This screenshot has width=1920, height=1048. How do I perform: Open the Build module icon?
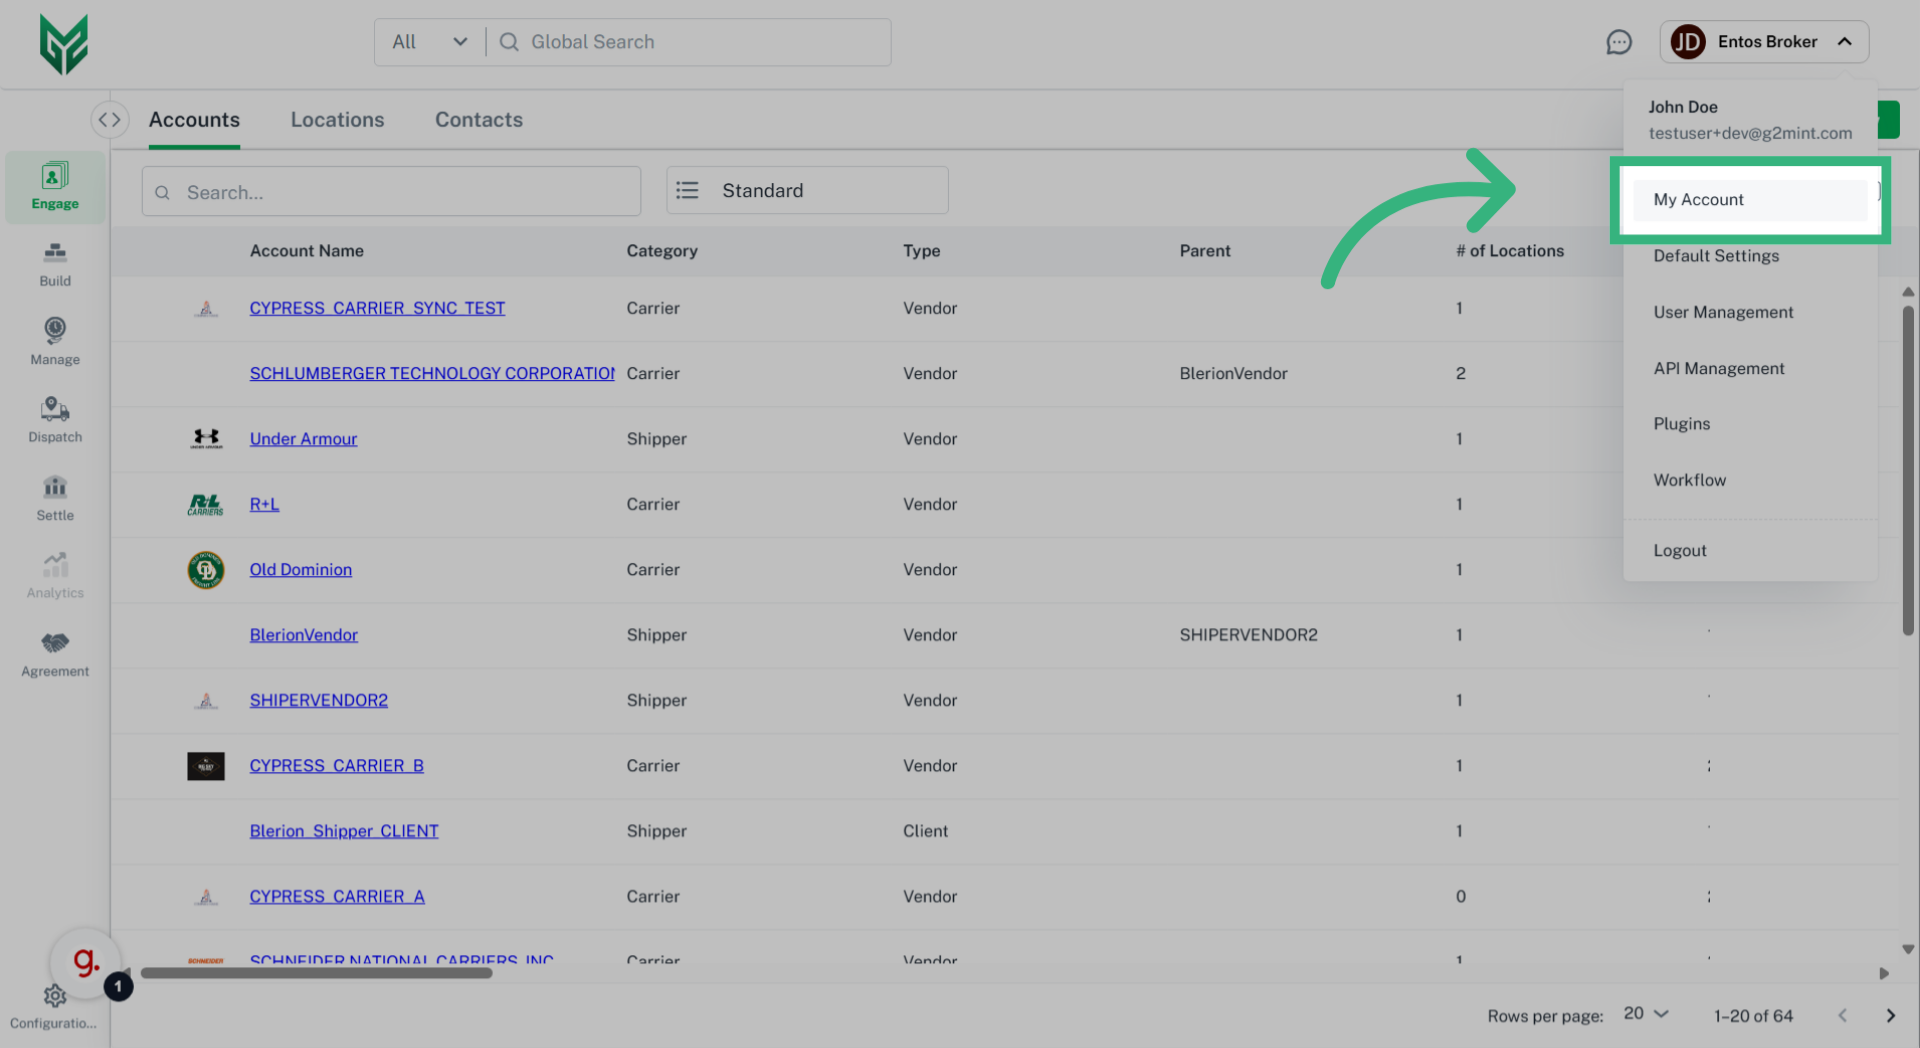55,264
